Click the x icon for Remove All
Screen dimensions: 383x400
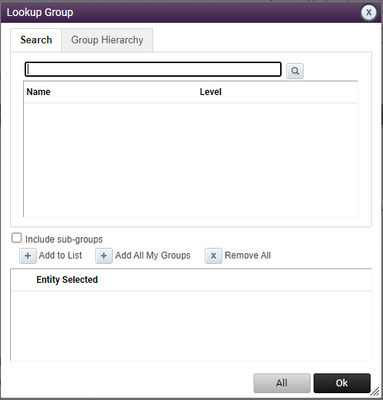click(x=213, y=256)
